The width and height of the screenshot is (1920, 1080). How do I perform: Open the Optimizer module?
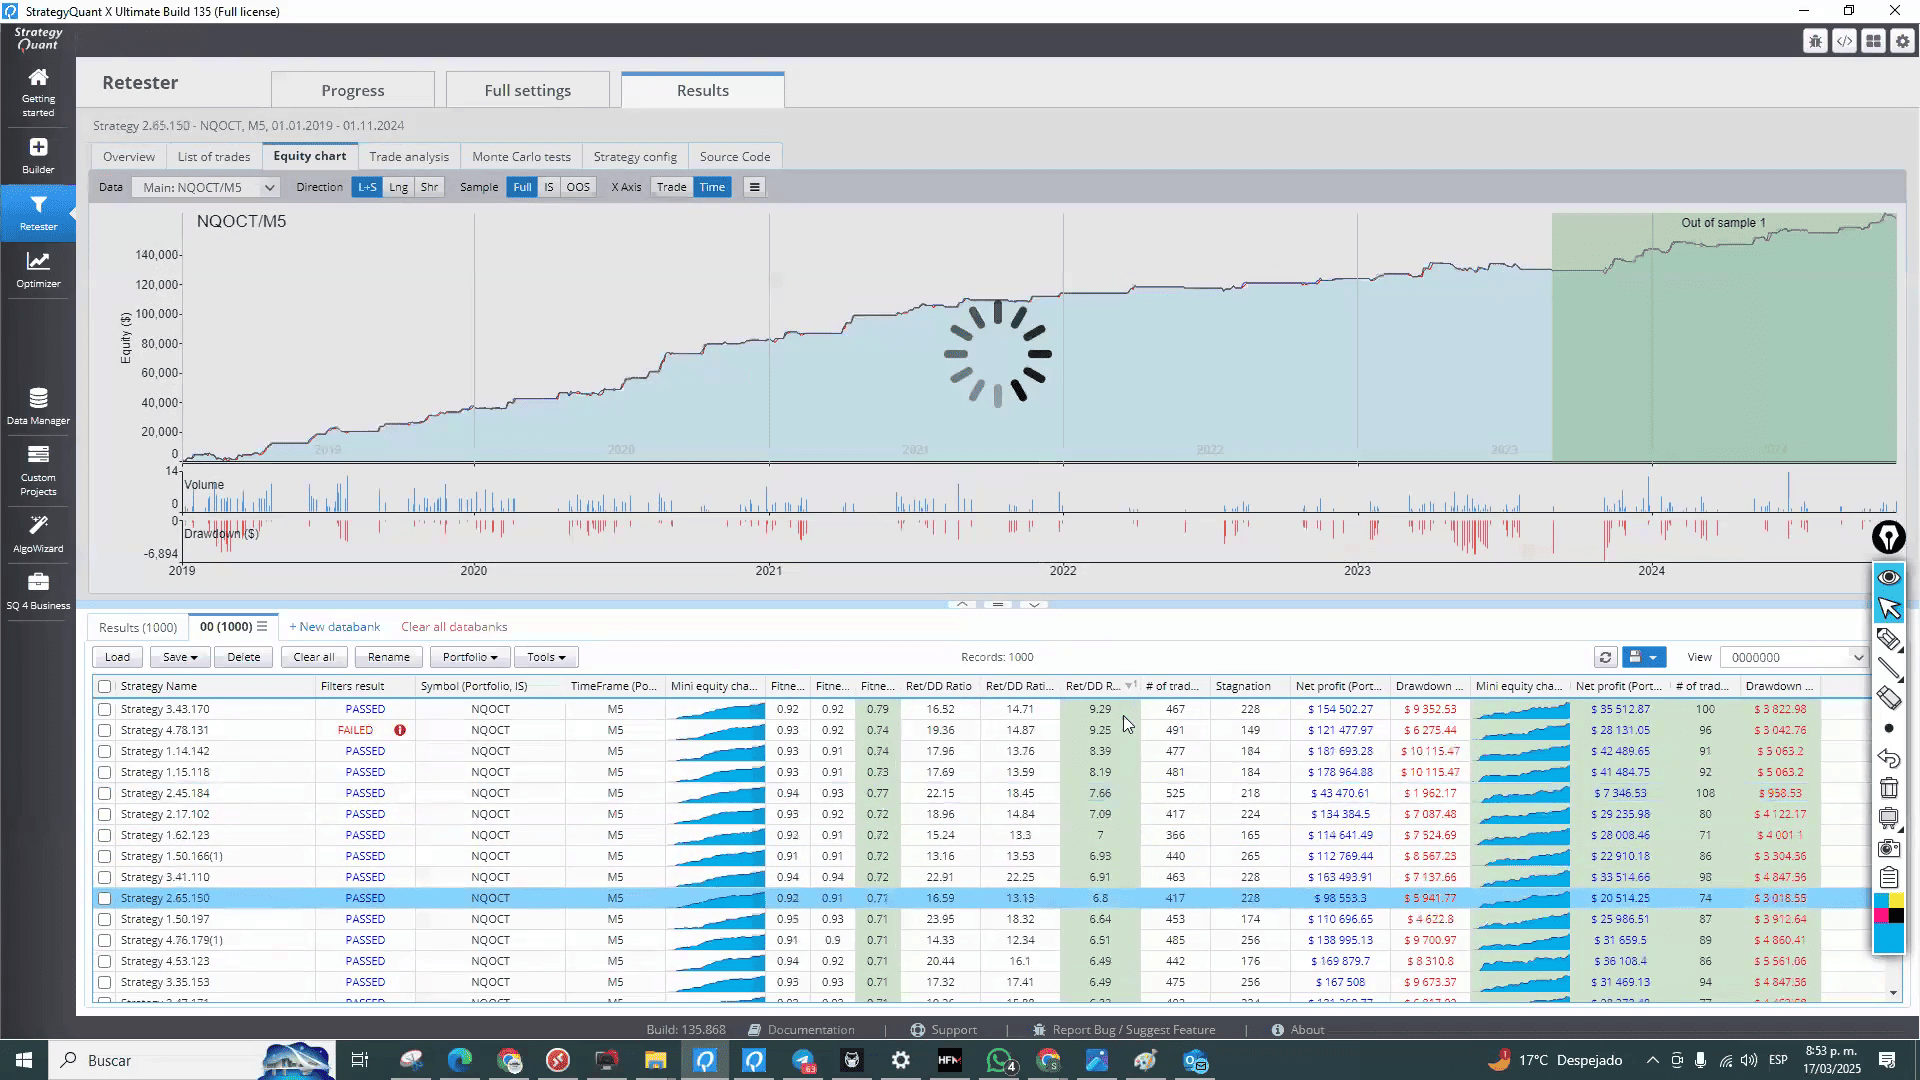38,269
